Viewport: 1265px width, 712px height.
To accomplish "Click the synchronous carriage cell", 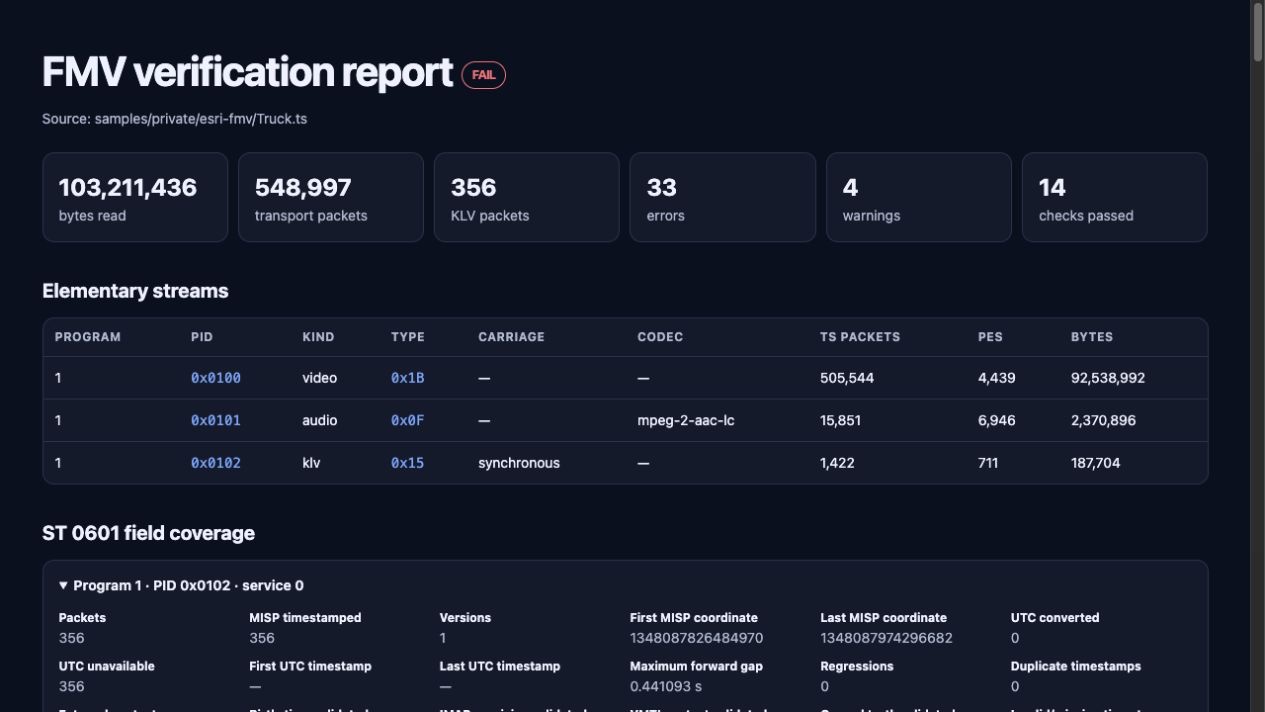I will point(519,463).
